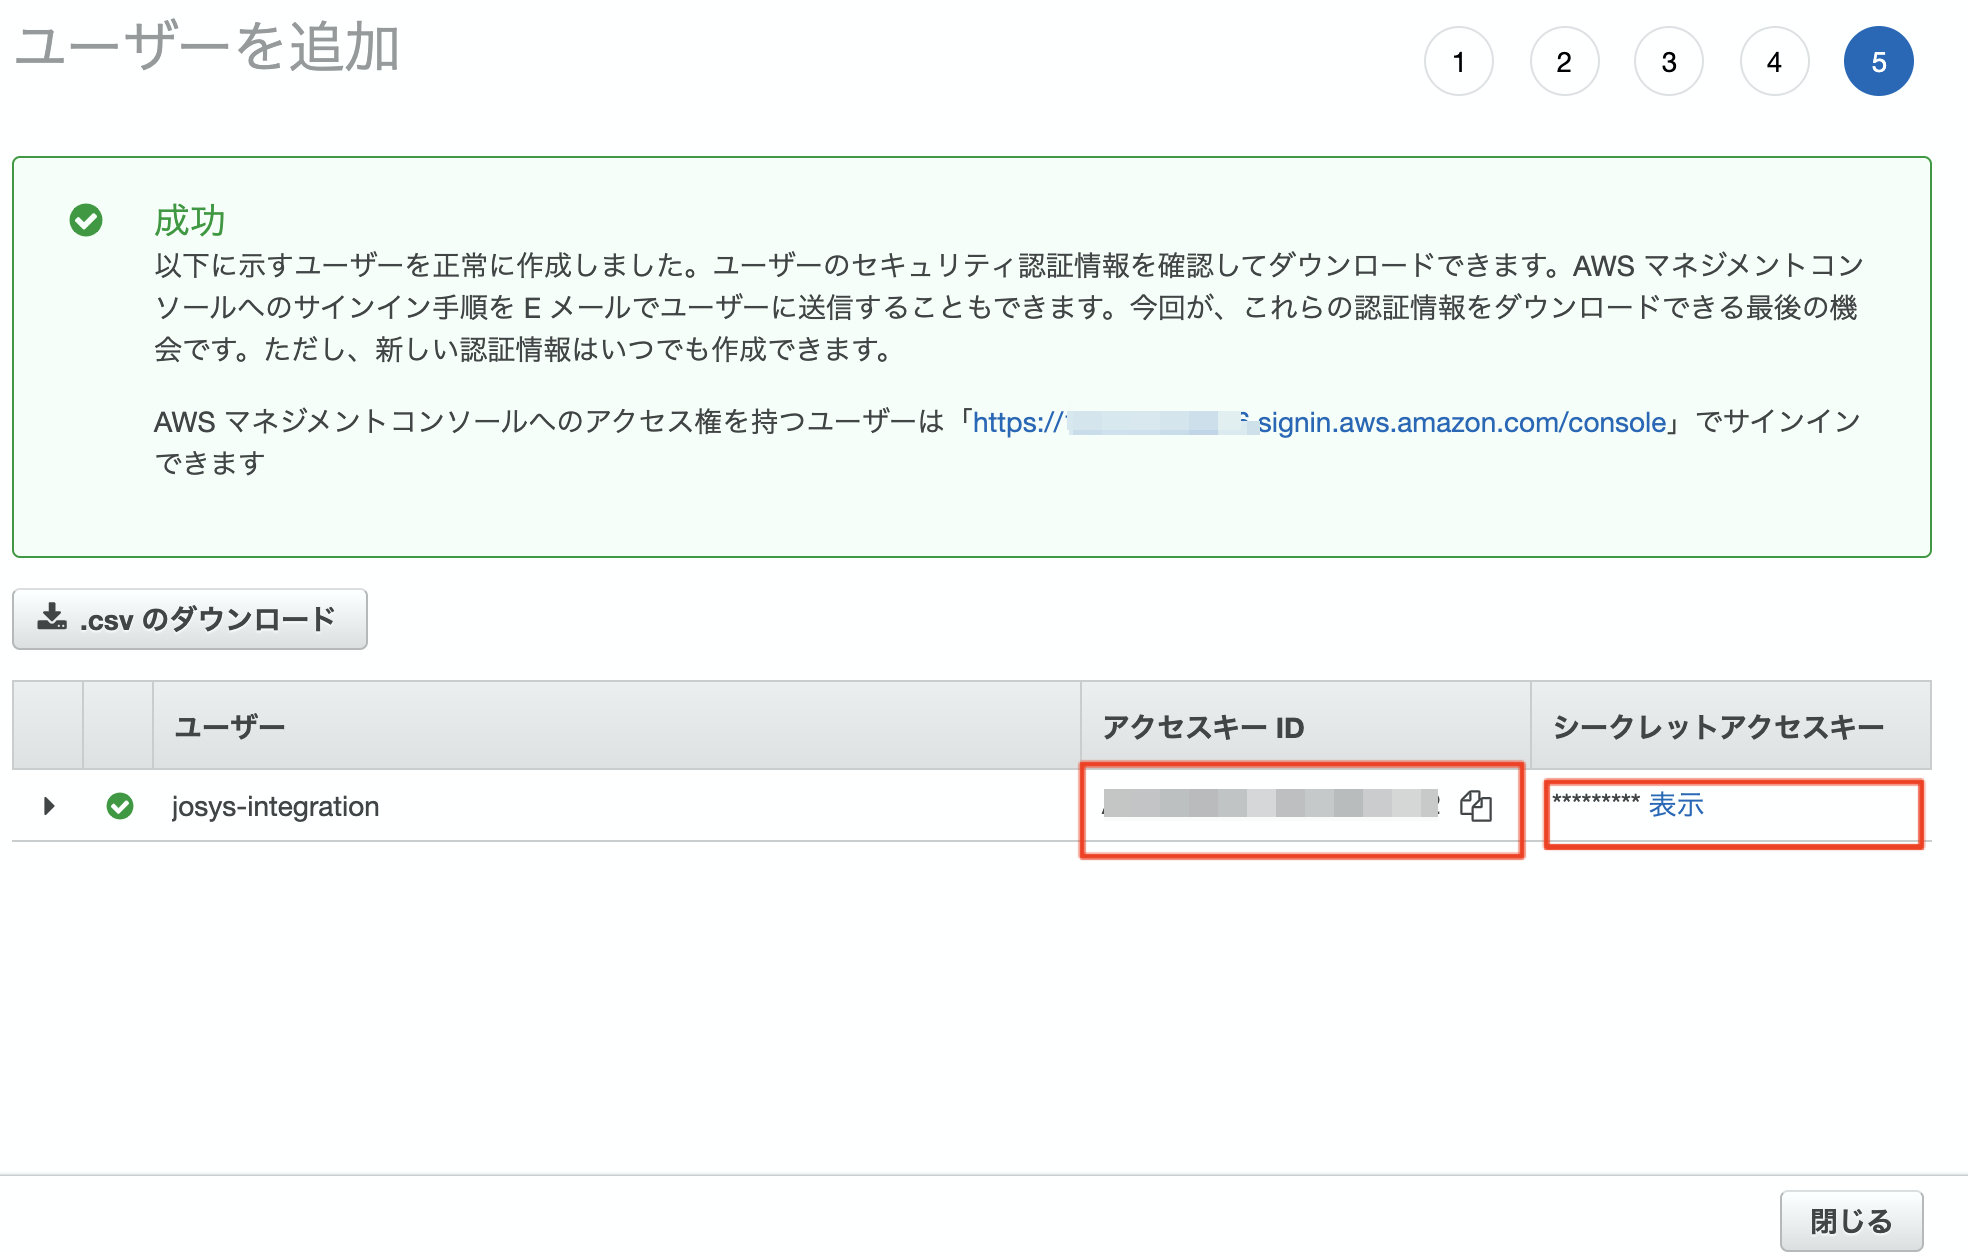Select the josys-integration user name
Screen dimensions: 1968x1252
click(275, 806)
